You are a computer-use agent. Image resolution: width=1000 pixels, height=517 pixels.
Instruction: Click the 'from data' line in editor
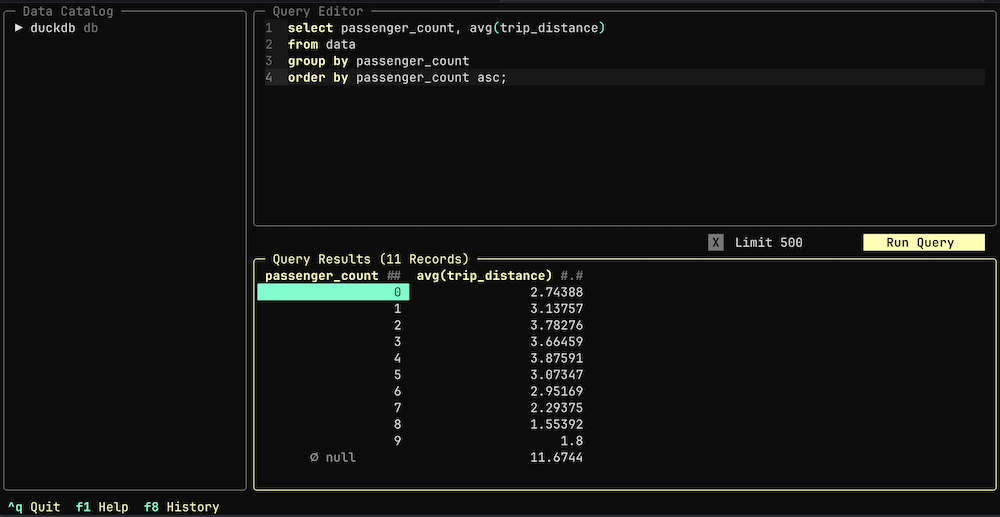321,45
